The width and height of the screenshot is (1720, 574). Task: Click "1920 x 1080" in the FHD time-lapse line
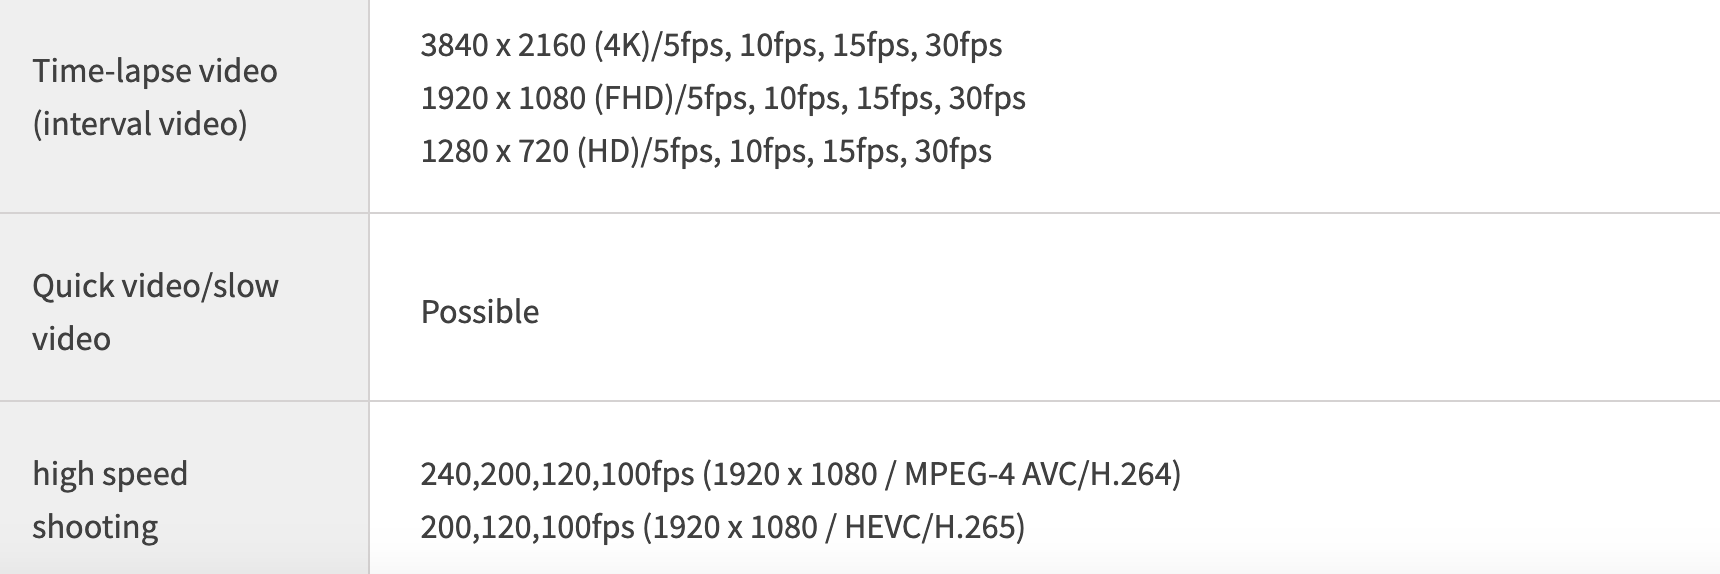tap(502, 98)
